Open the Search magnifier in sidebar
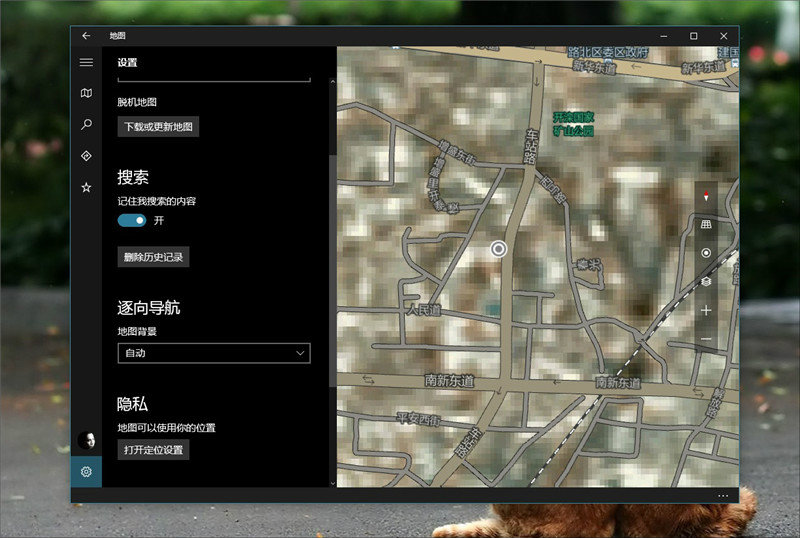Screen dimensions: 800x538 click(86, 124)
